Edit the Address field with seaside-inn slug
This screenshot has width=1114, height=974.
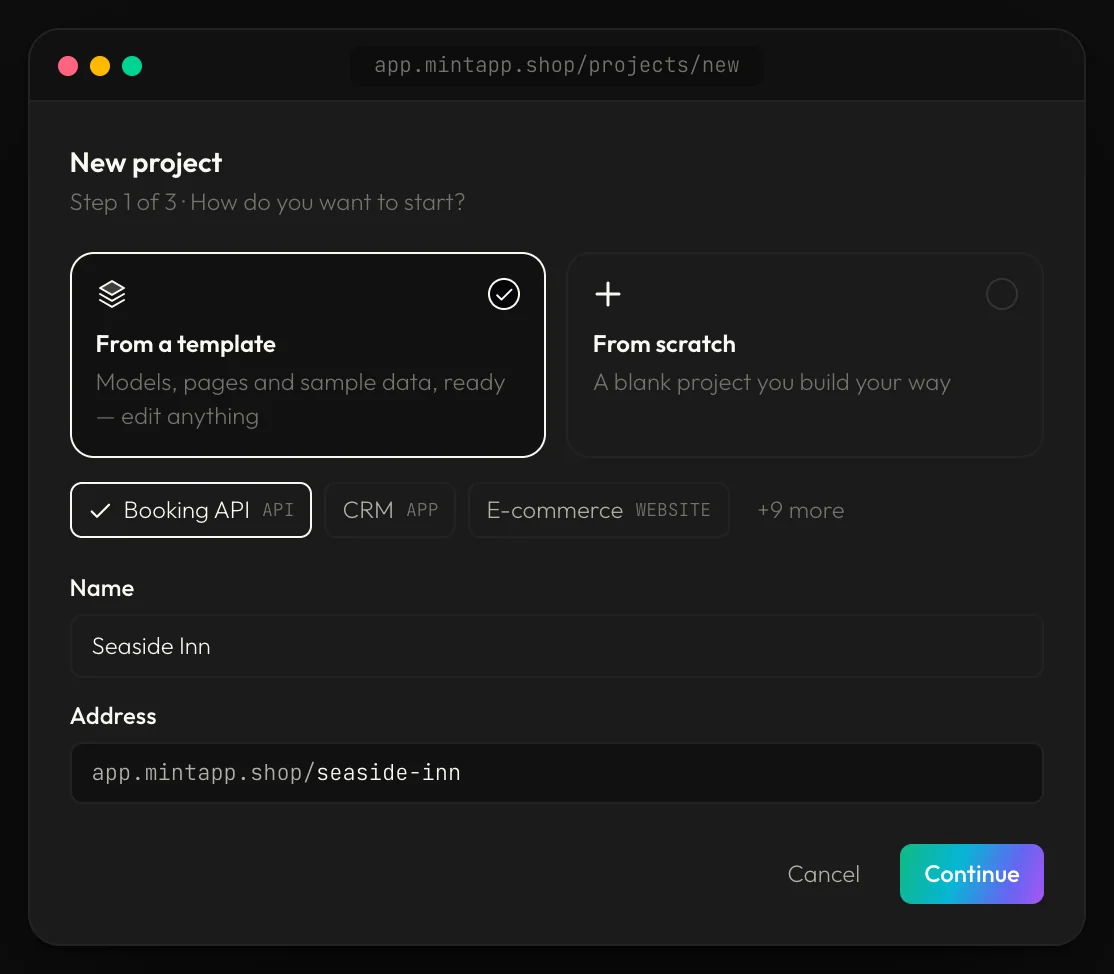pyautogui.click(x=556, y=773)
